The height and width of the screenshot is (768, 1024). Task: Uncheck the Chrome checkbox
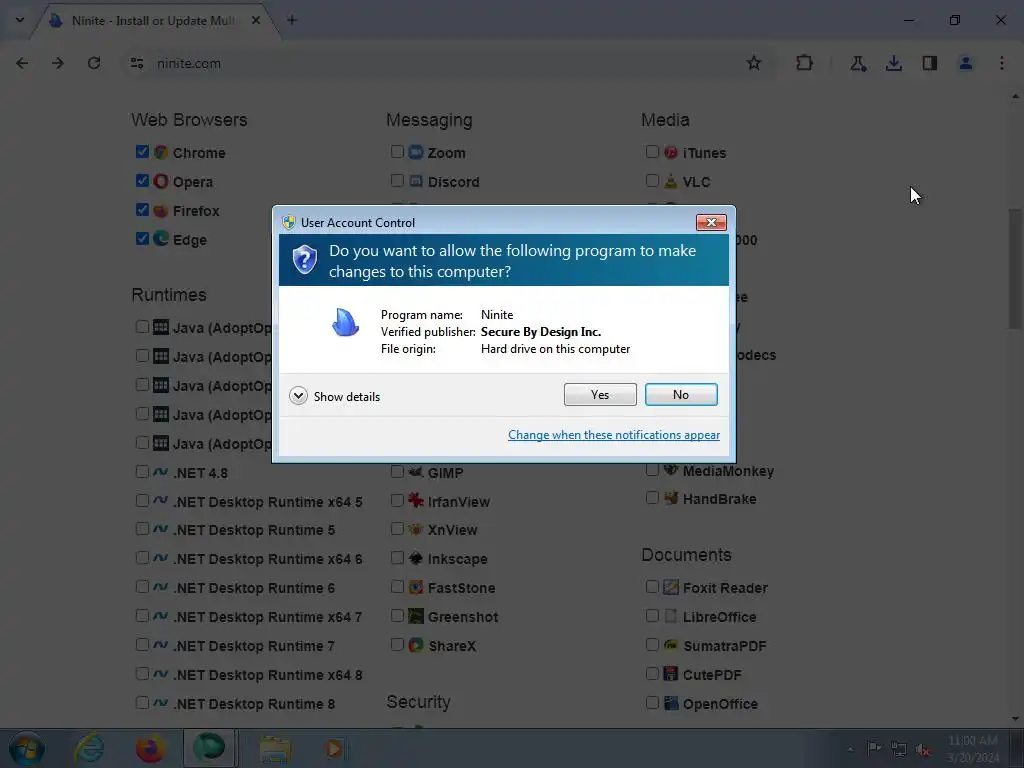142,152
